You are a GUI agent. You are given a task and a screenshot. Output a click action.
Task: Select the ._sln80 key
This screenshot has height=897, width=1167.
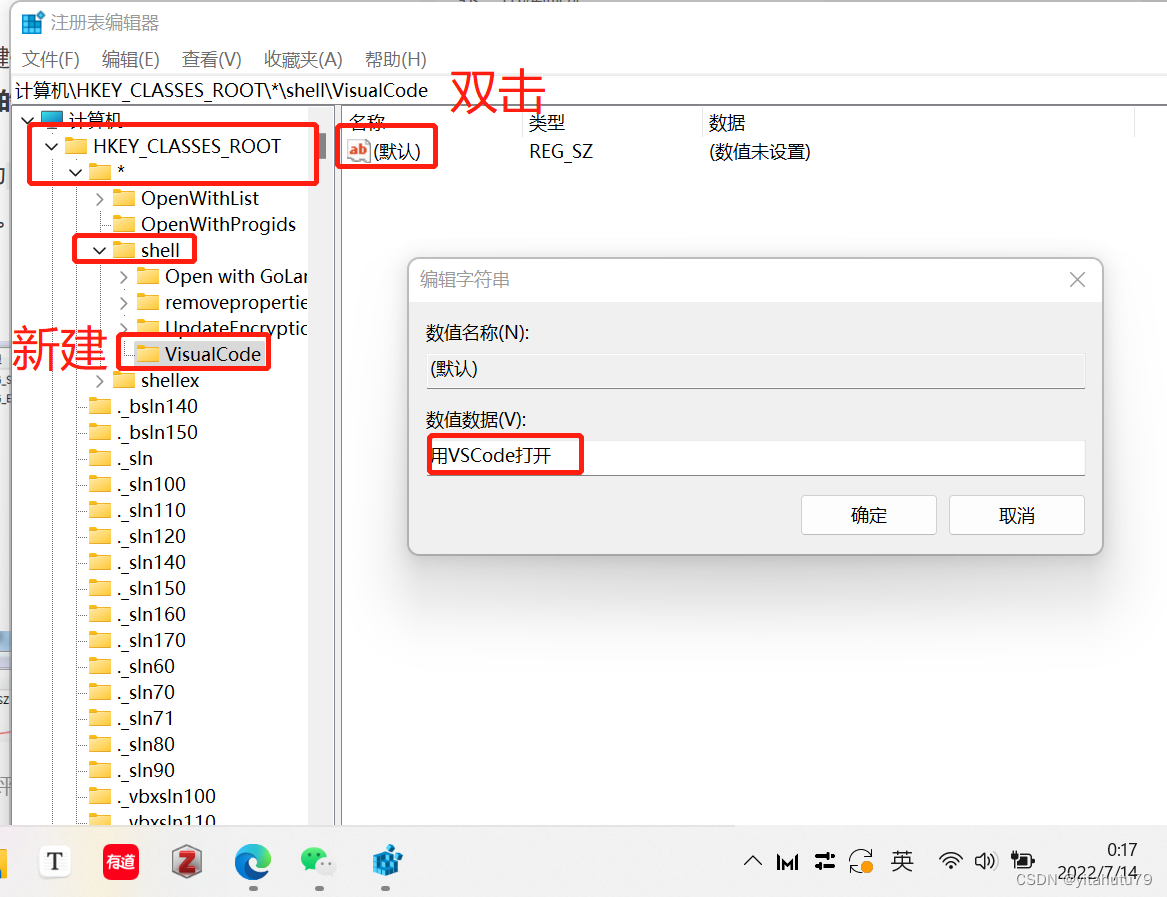coord(146,744)
